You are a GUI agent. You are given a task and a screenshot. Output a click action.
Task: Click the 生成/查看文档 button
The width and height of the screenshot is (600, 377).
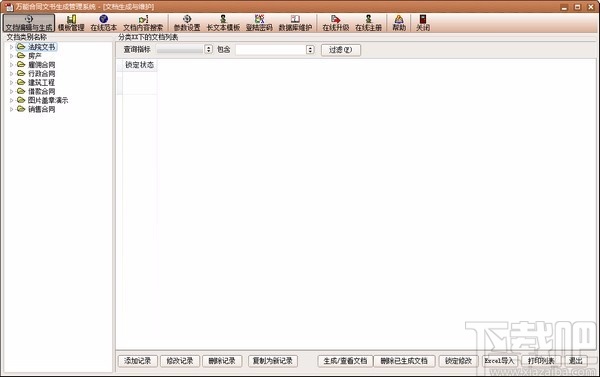pos(345,361)
